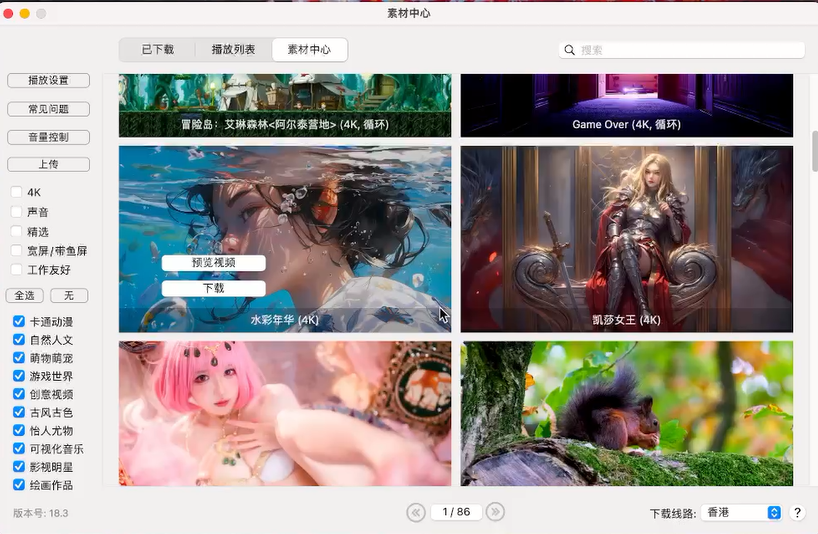Click the vertical scrollbar thumb
This screenshot has width=818, height=534.
(815, 151)
